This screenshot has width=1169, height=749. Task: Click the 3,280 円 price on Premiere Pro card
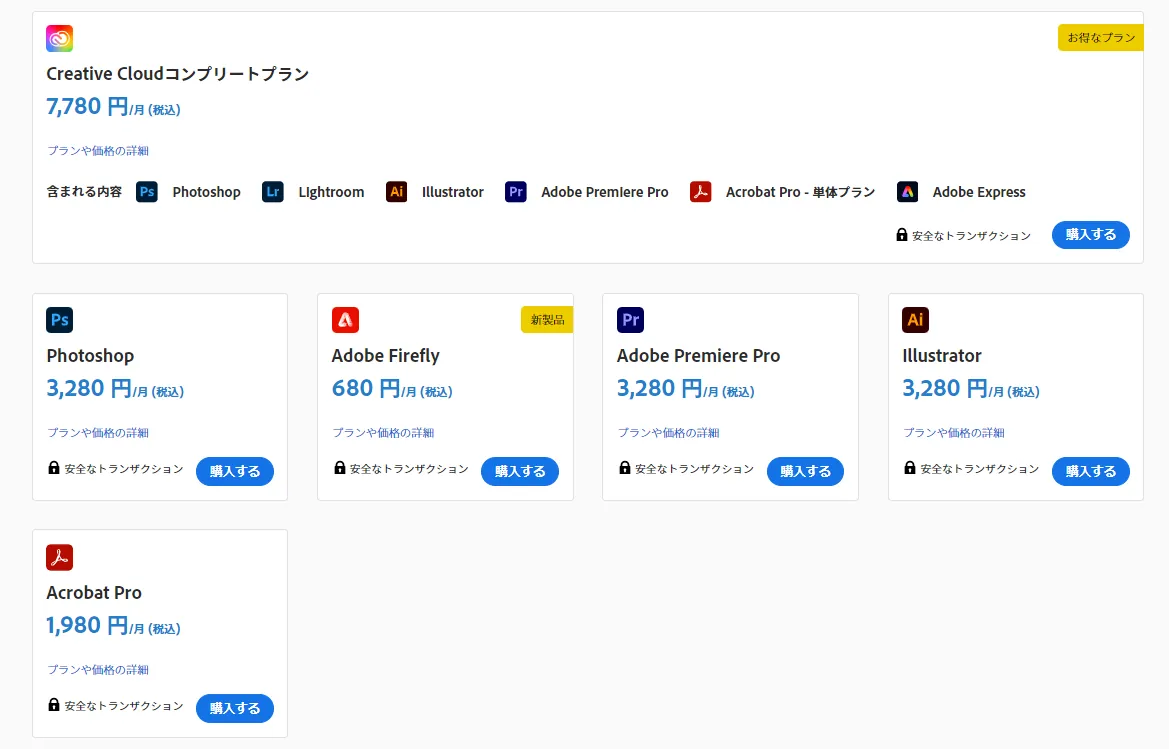(x=660, y=388)
